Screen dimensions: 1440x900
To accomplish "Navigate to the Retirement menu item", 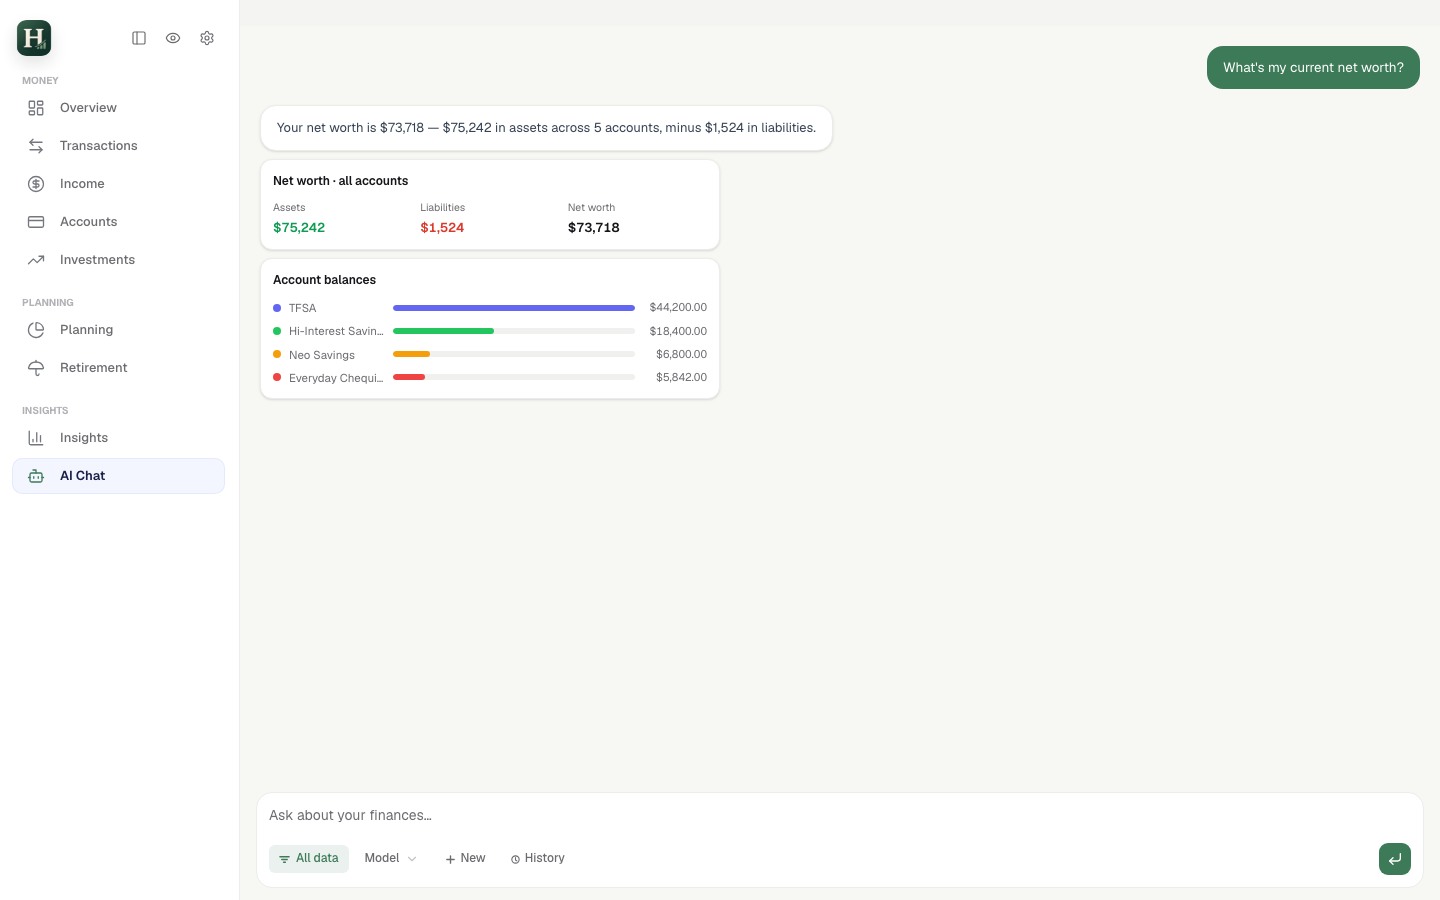I will click(x=118, y=368).
